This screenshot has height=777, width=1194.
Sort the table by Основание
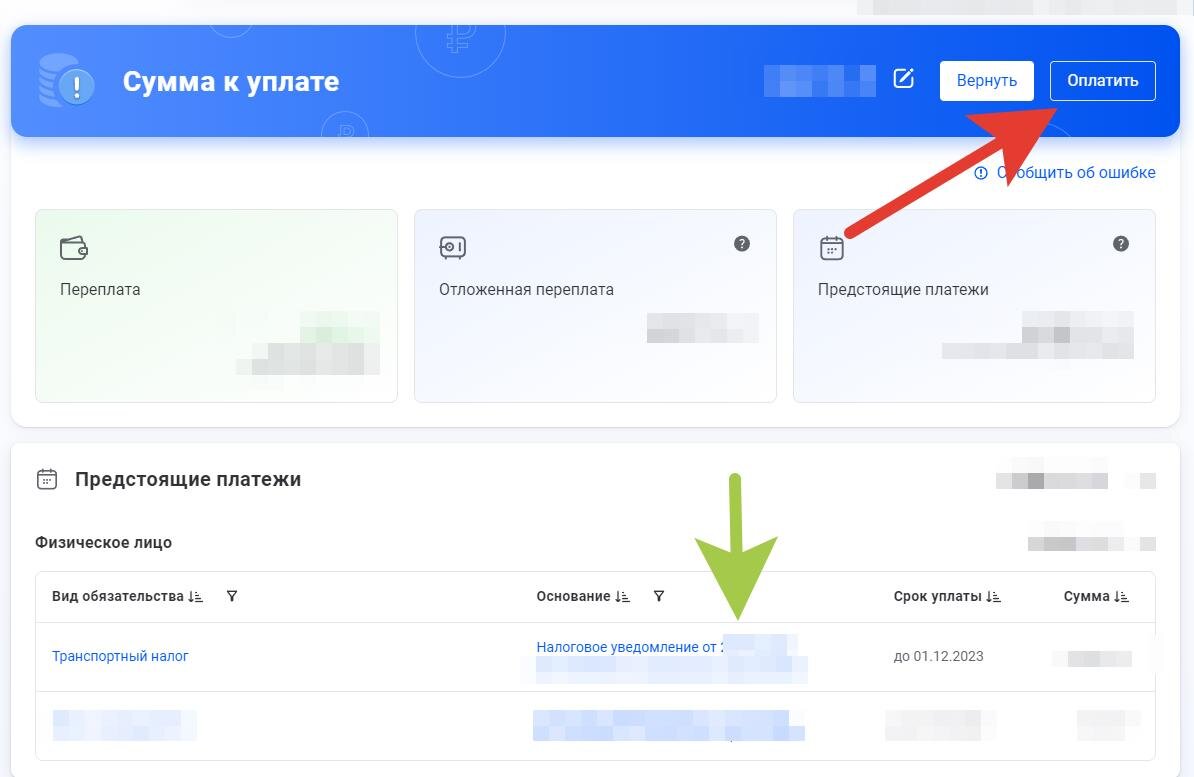pos(622,596)
